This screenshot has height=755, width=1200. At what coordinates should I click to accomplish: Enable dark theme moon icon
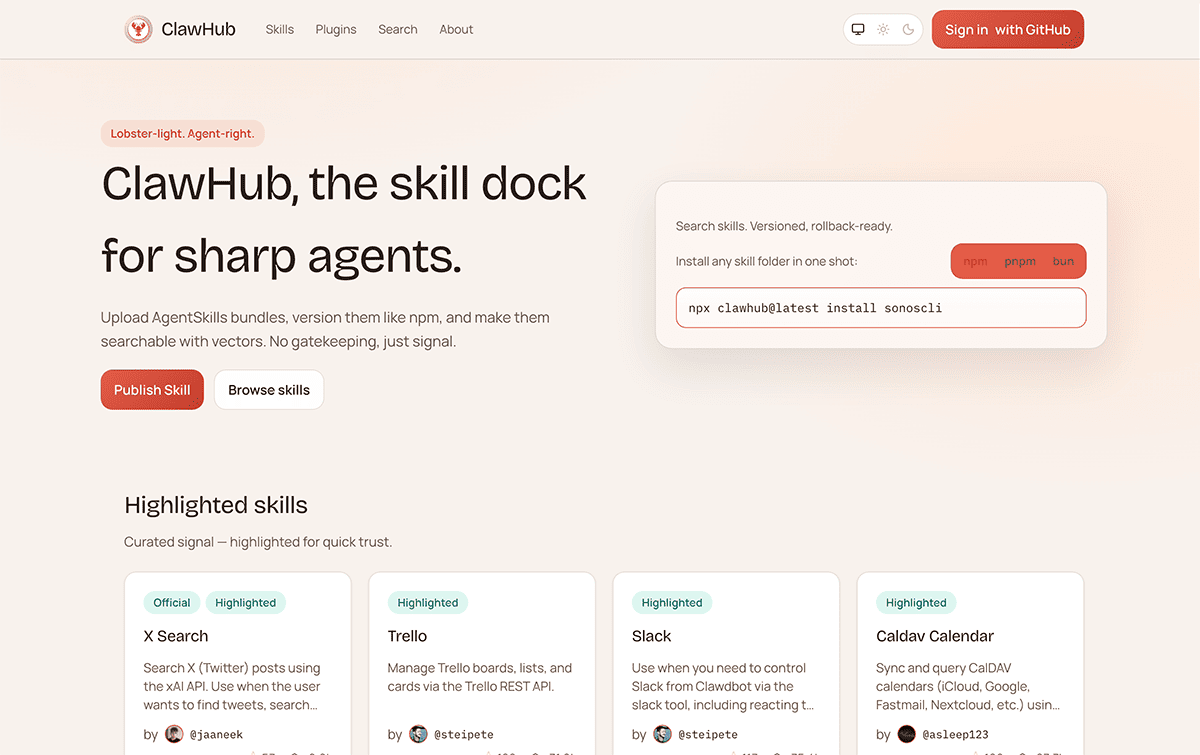[908, 30]
